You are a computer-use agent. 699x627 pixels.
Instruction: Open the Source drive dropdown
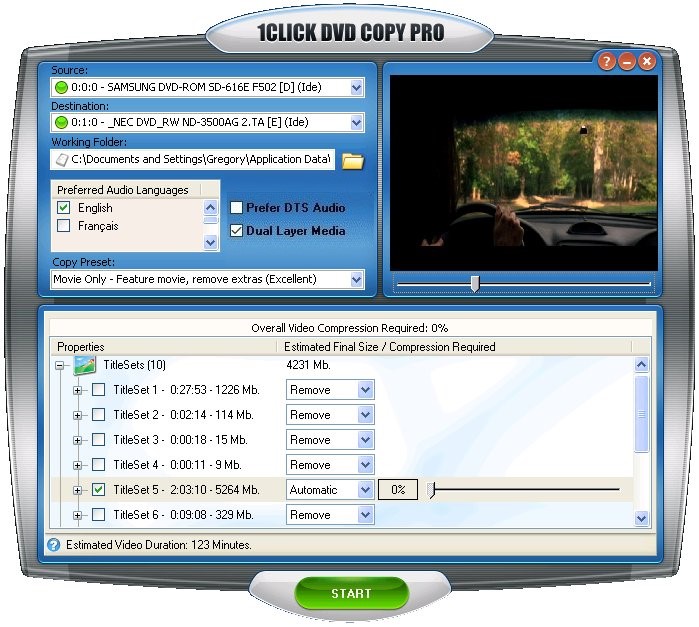357,88
